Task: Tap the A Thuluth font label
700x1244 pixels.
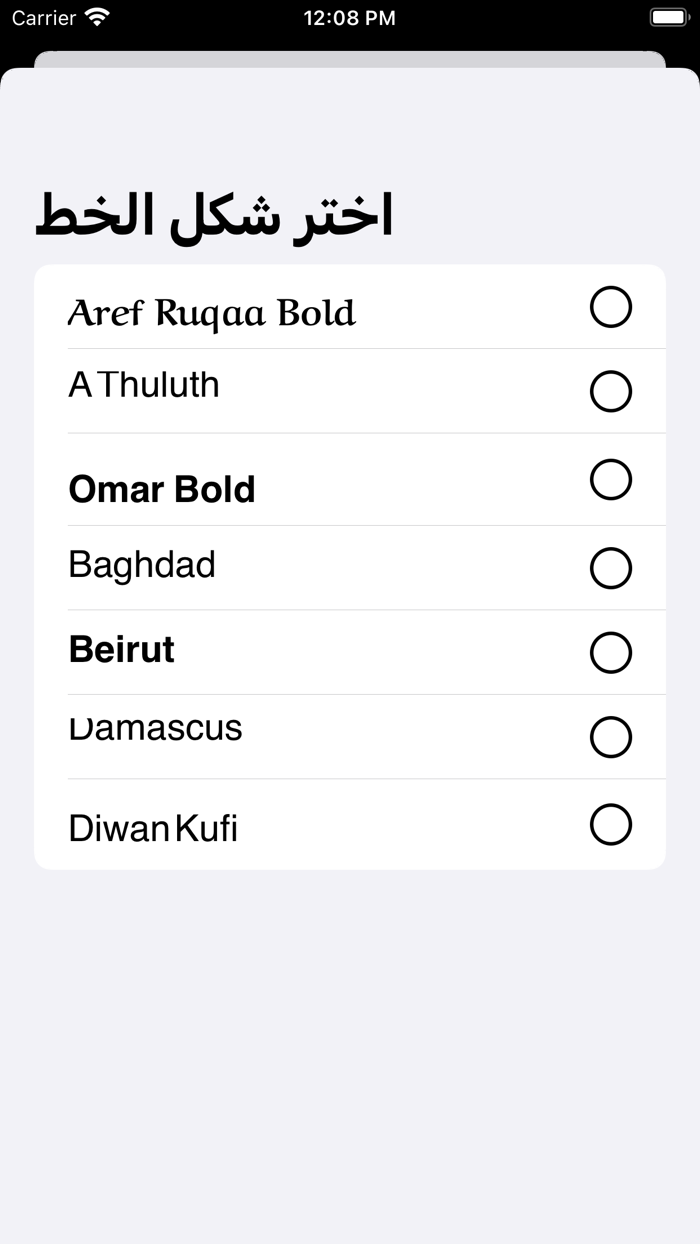Action: pyautogui.click(x=144, y=385)
